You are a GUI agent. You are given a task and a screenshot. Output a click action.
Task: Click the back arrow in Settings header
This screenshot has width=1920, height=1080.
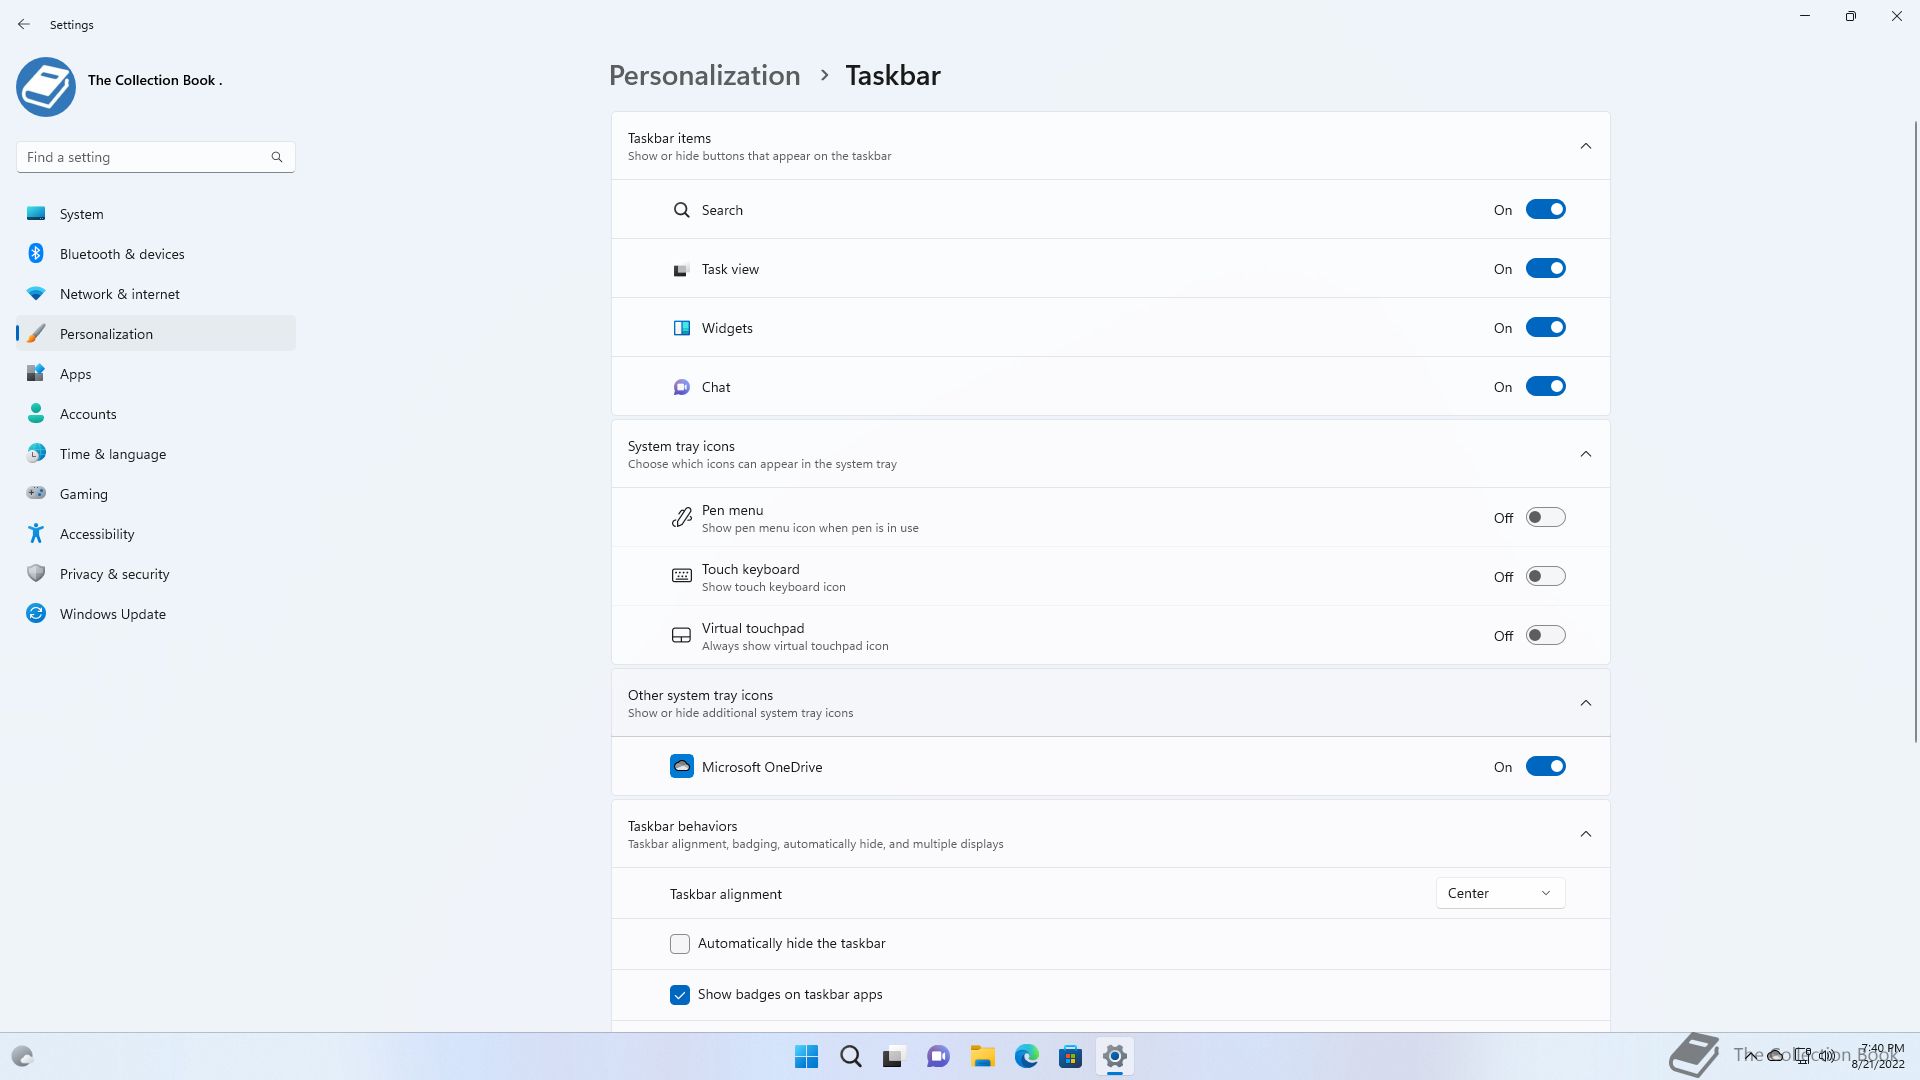(x=24, y=24)
